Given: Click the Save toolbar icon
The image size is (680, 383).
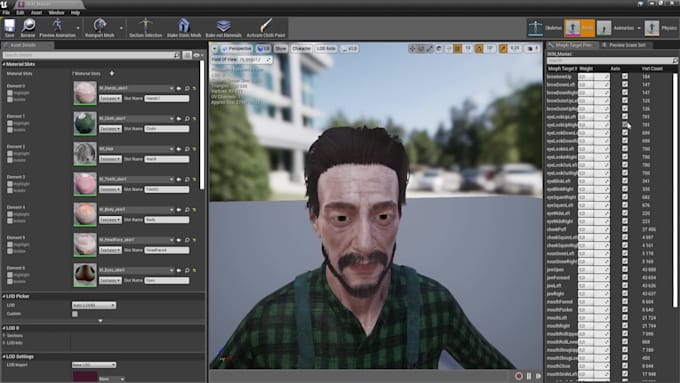Looking at the screenshot, I should (9, 26).
